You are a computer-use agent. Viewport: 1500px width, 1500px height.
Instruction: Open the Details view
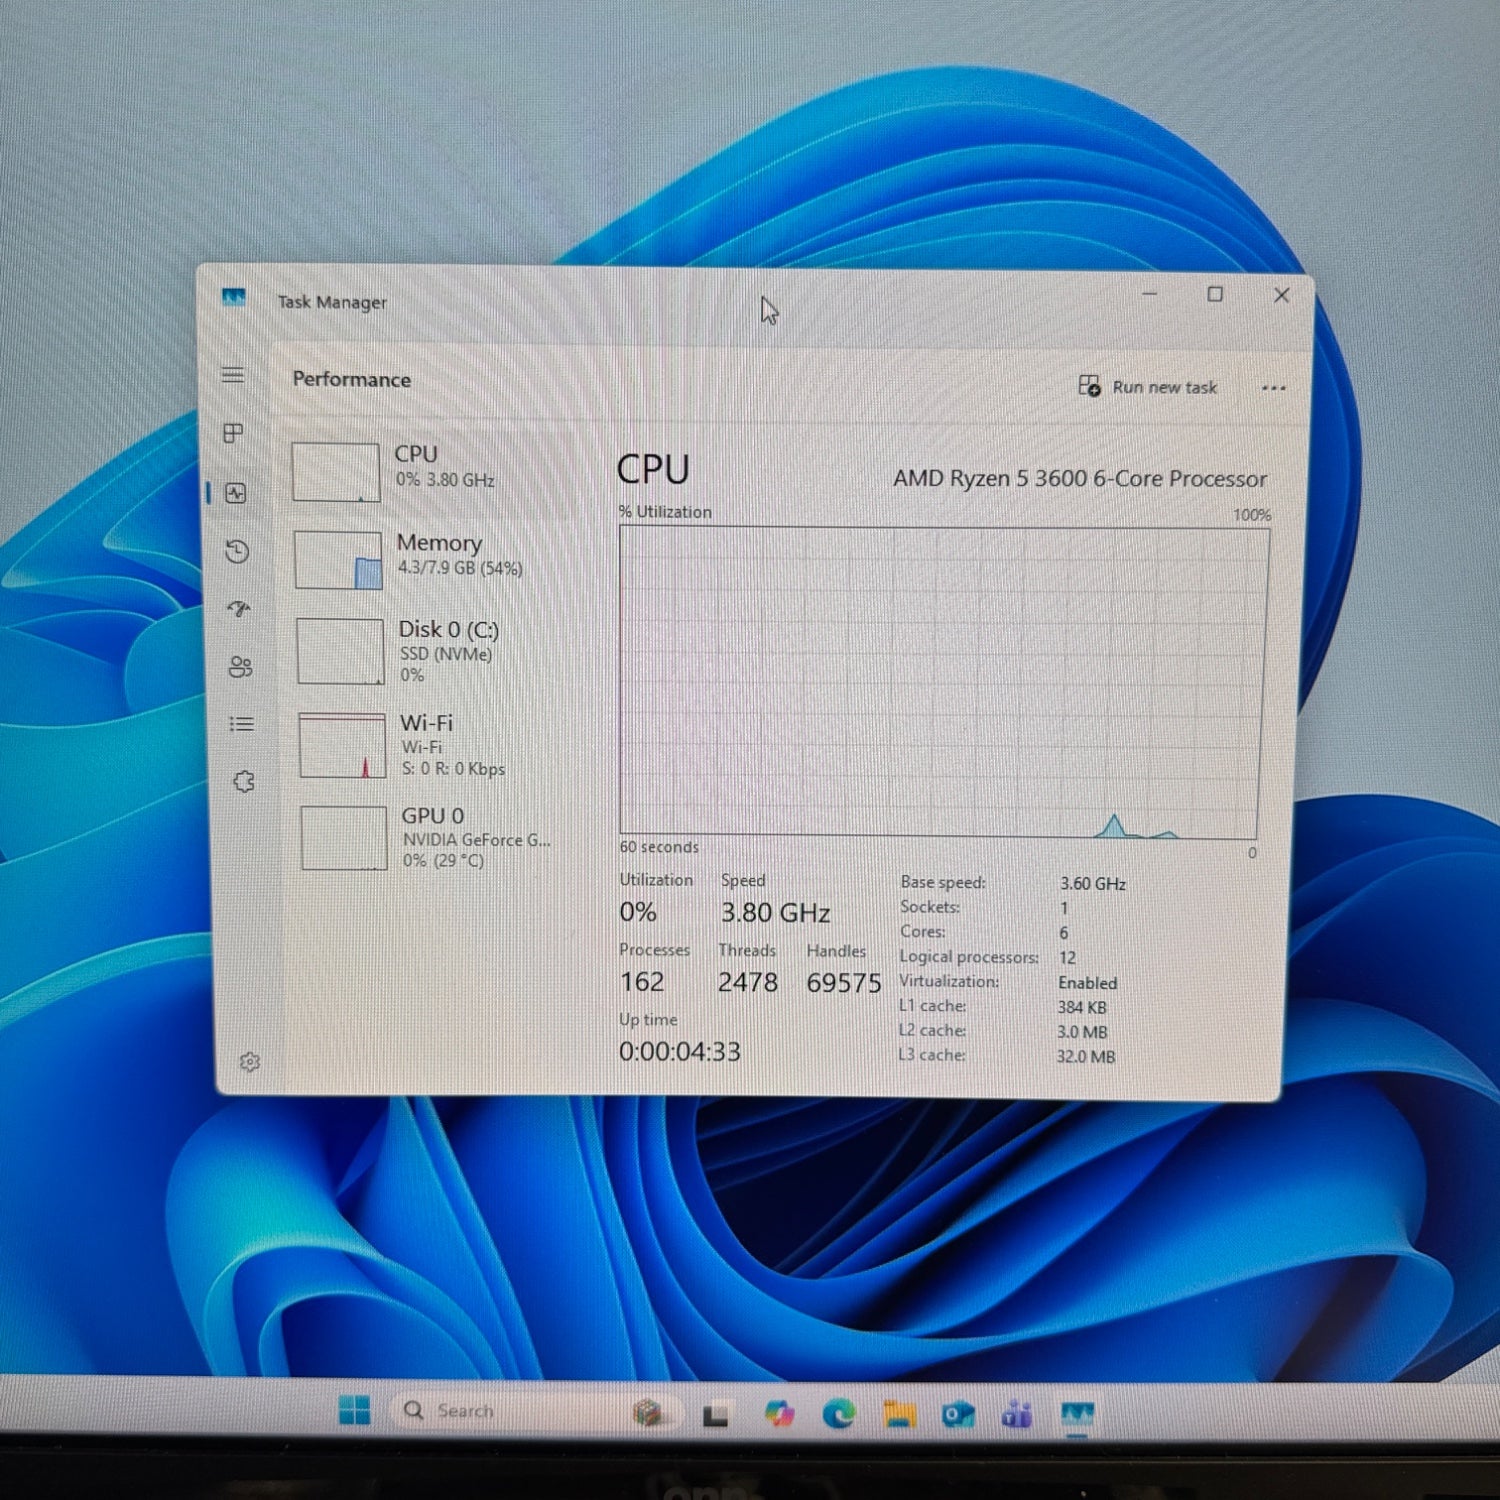(x=241, y=723)
